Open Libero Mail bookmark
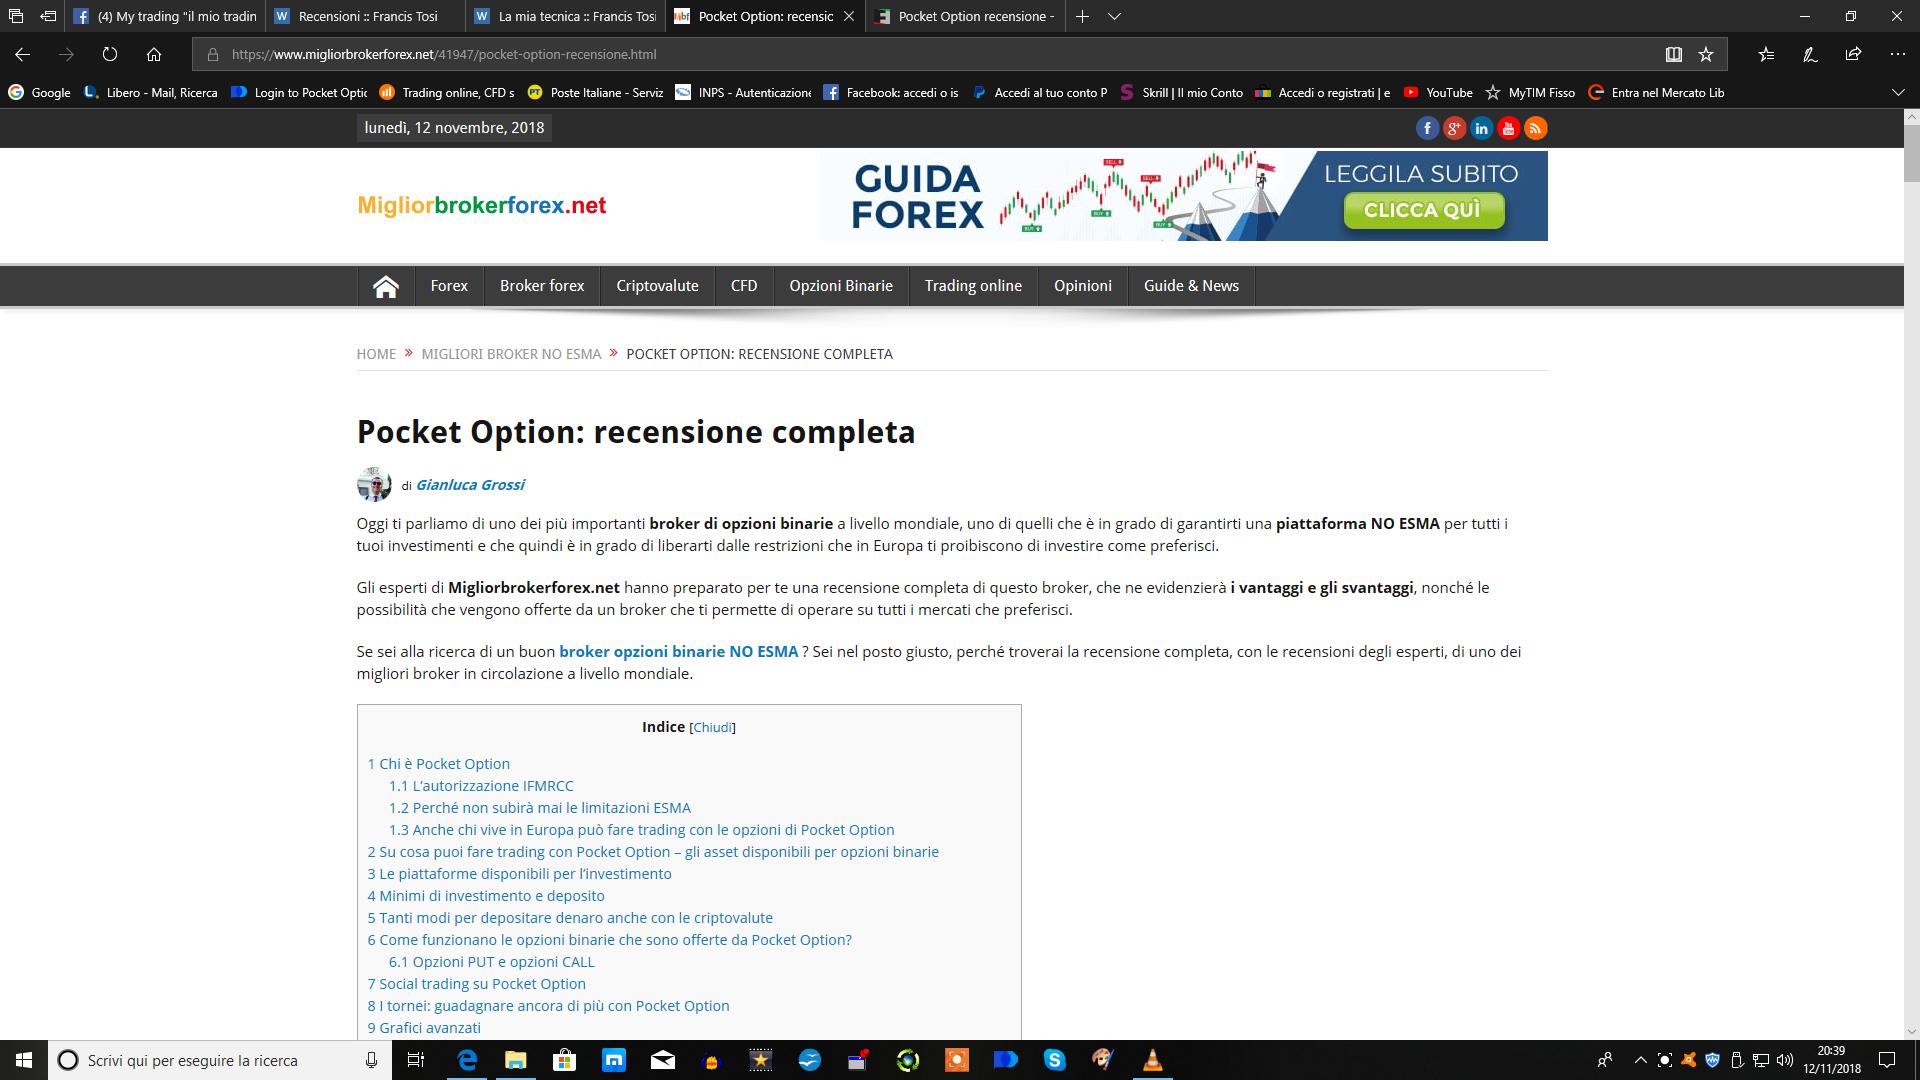The image size is (1920, 1080). (x=150, y=92)
